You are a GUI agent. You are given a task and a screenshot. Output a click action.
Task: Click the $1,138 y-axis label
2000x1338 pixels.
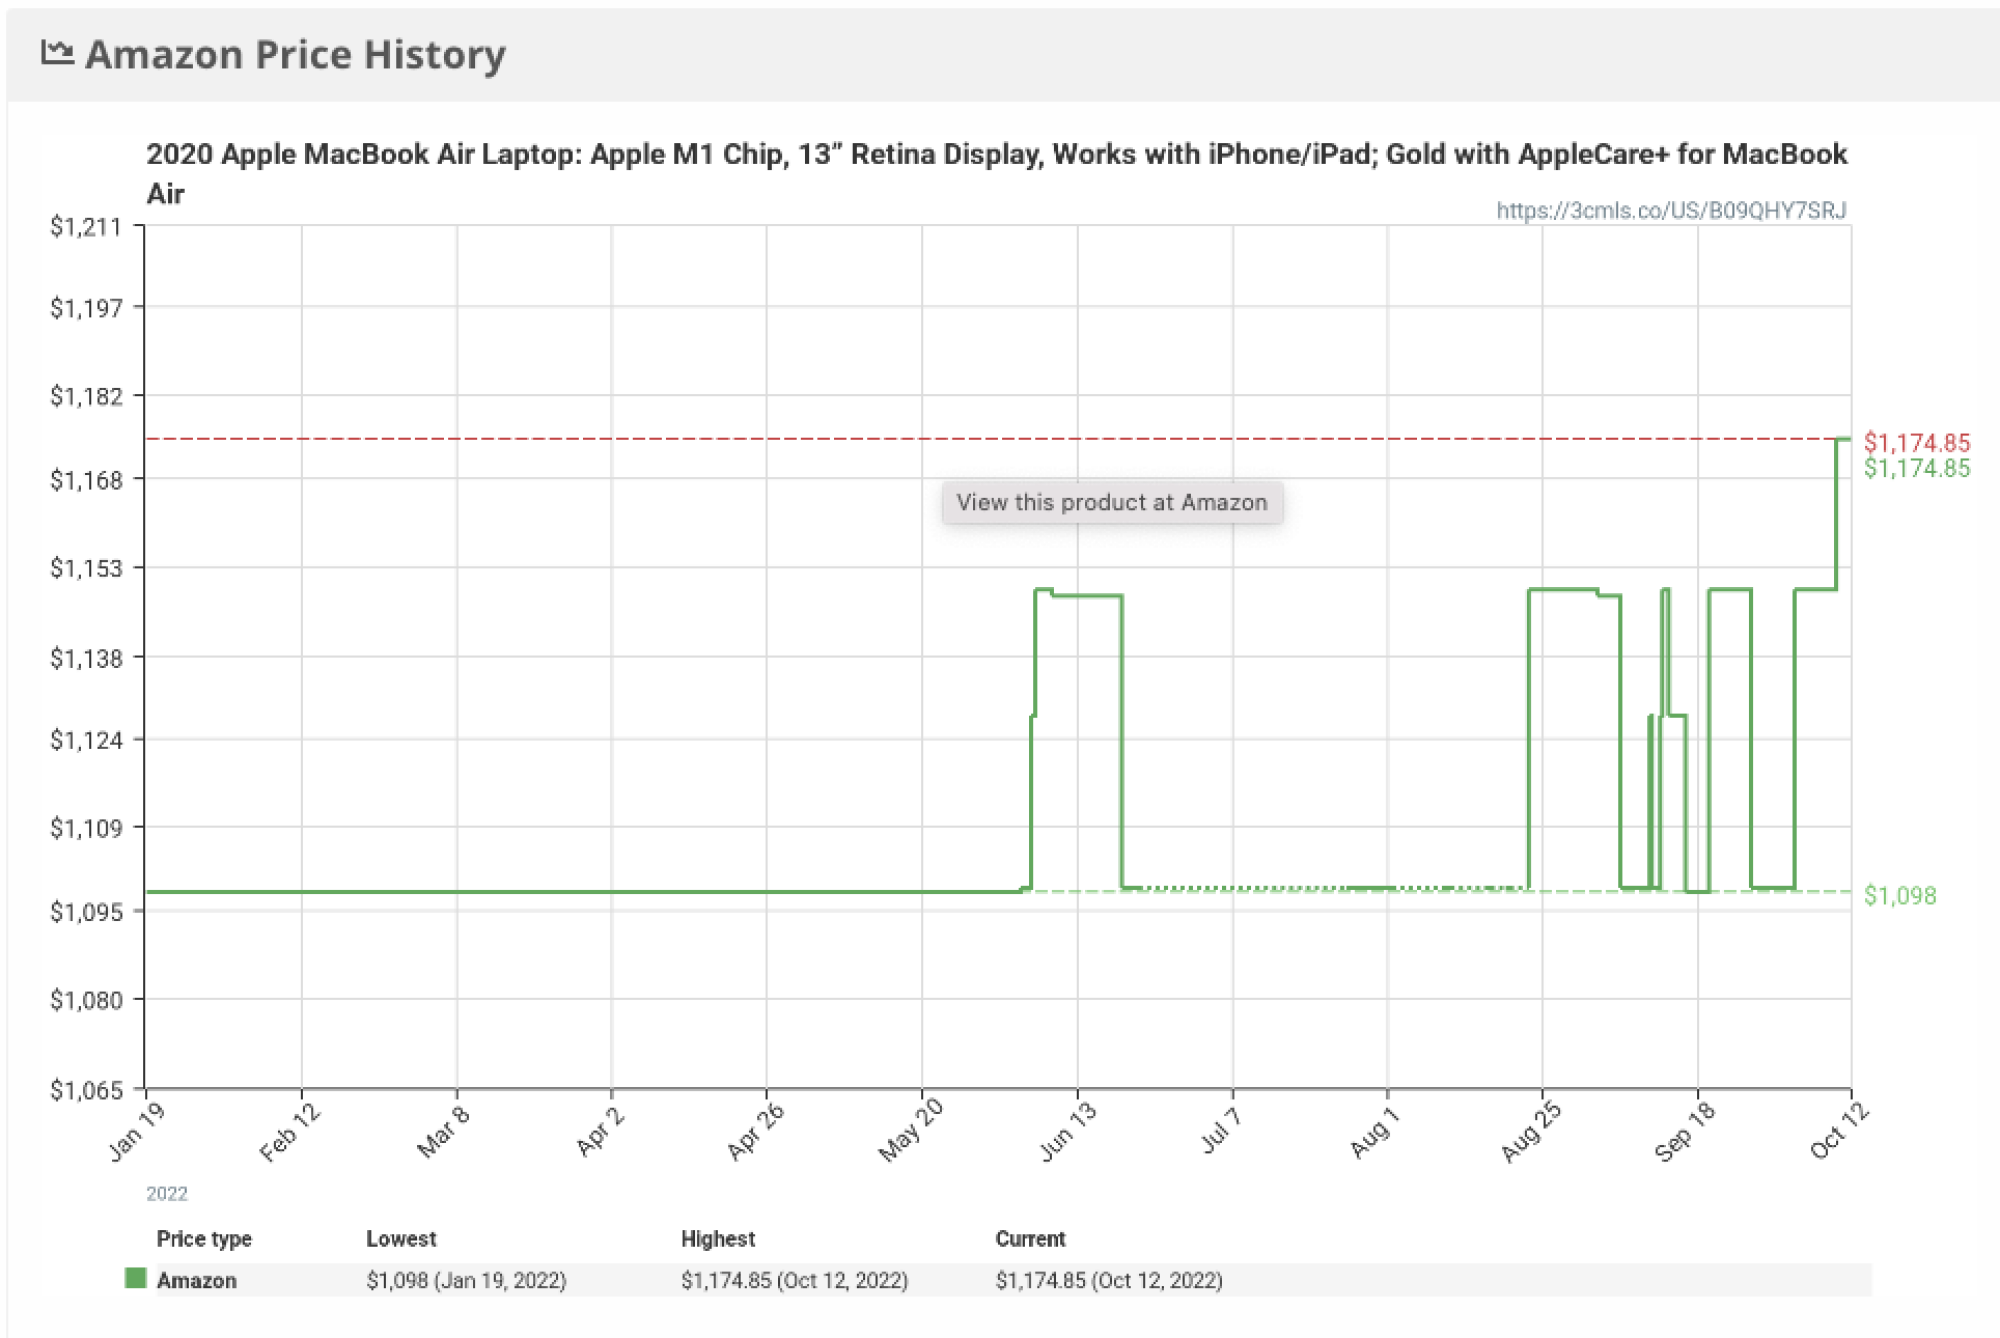pos(86,658)
